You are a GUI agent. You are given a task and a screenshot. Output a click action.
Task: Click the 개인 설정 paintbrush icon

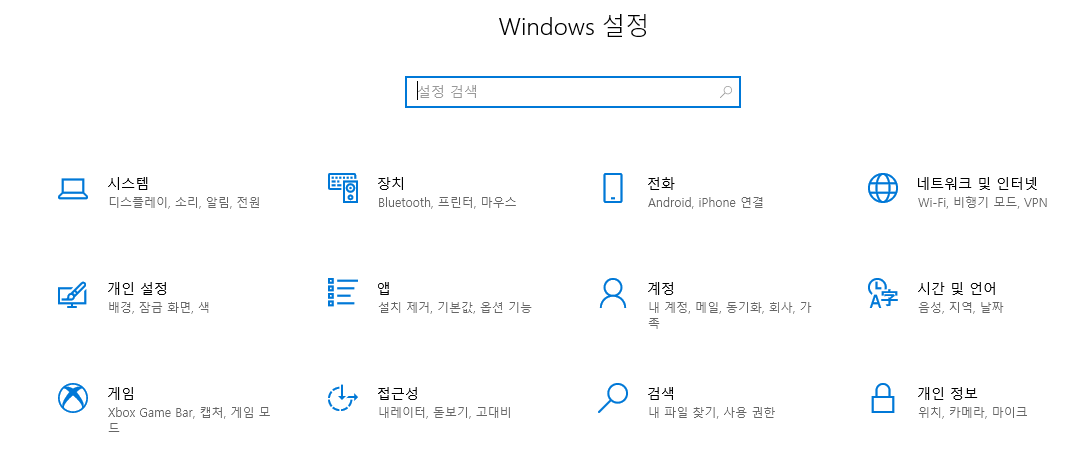pyautogui.click(x=73, y=294)
